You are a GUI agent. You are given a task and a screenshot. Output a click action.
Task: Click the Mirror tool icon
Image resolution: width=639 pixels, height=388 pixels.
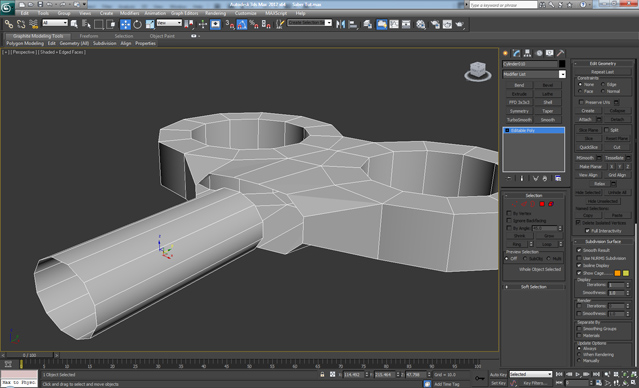coord(340,24)
